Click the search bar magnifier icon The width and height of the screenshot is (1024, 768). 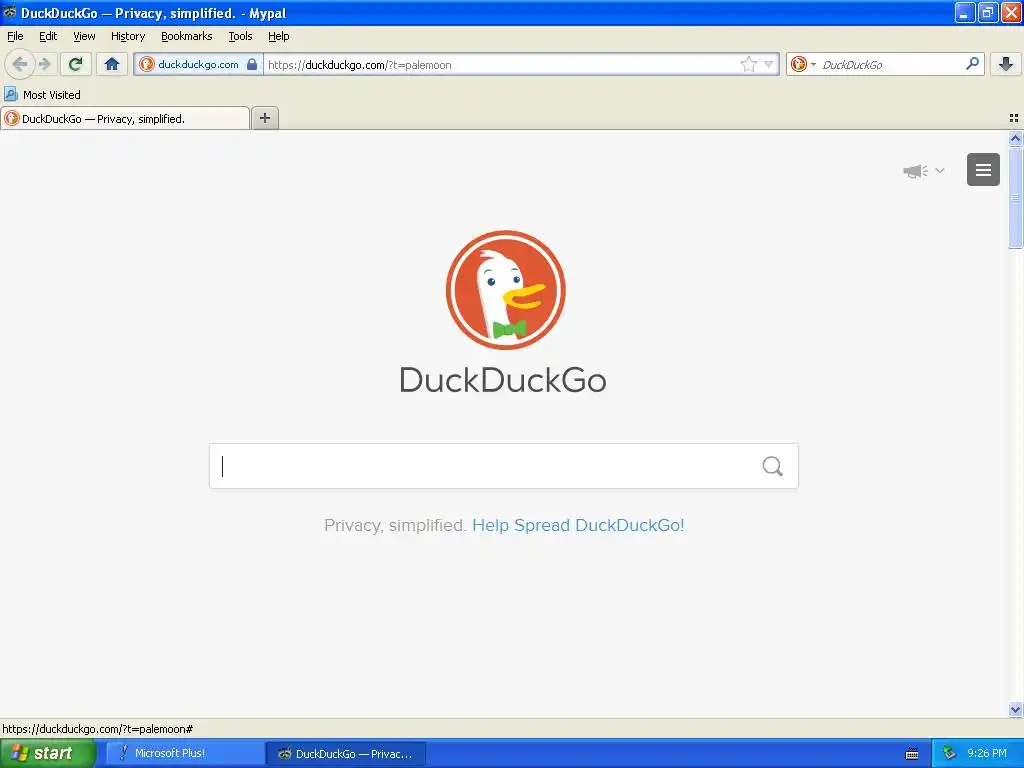coord(972,64)
